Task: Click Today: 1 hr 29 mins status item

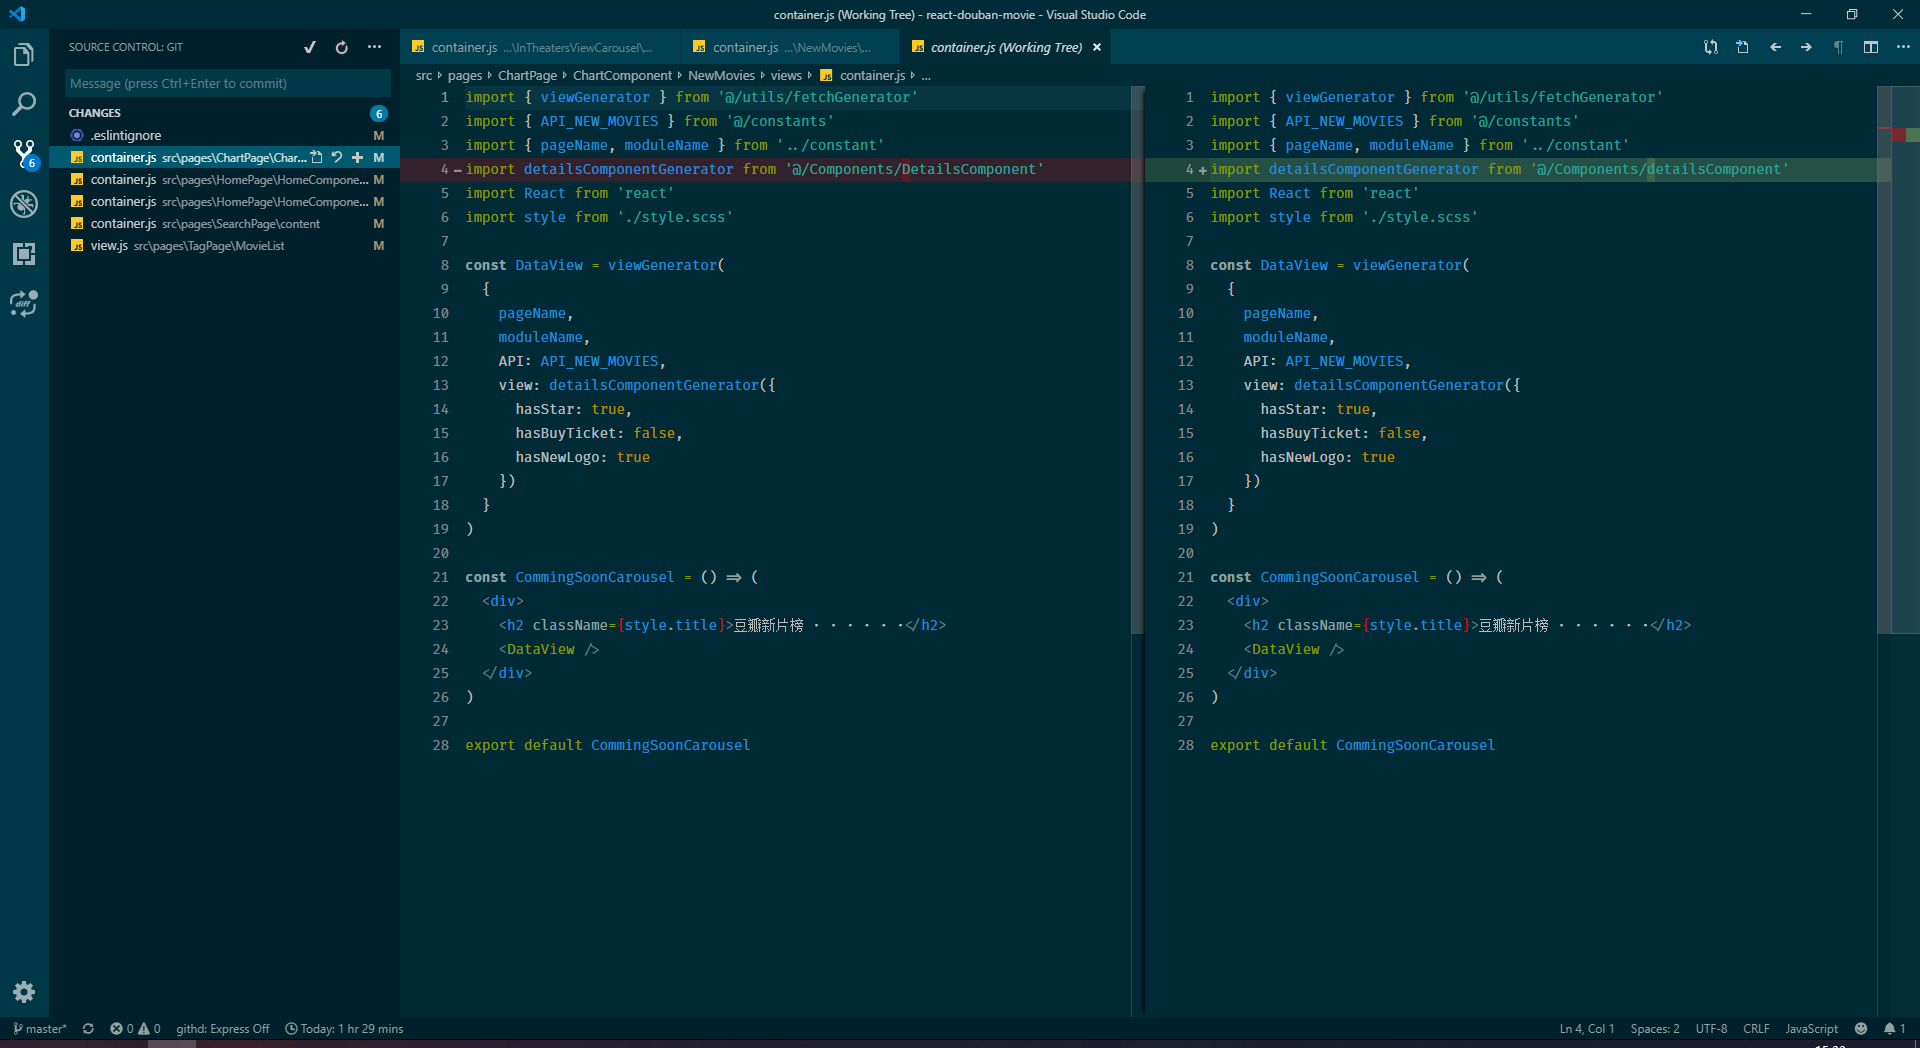Action: [344, 1028]
